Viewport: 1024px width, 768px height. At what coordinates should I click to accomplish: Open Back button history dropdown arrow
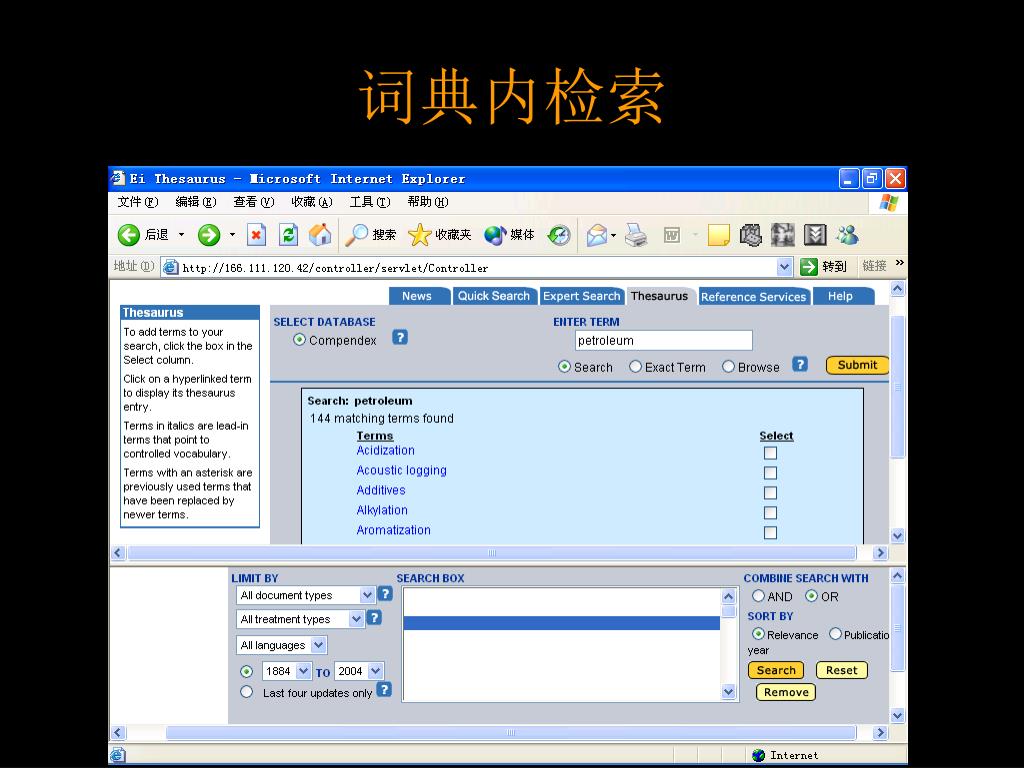[x=181, y=234]
